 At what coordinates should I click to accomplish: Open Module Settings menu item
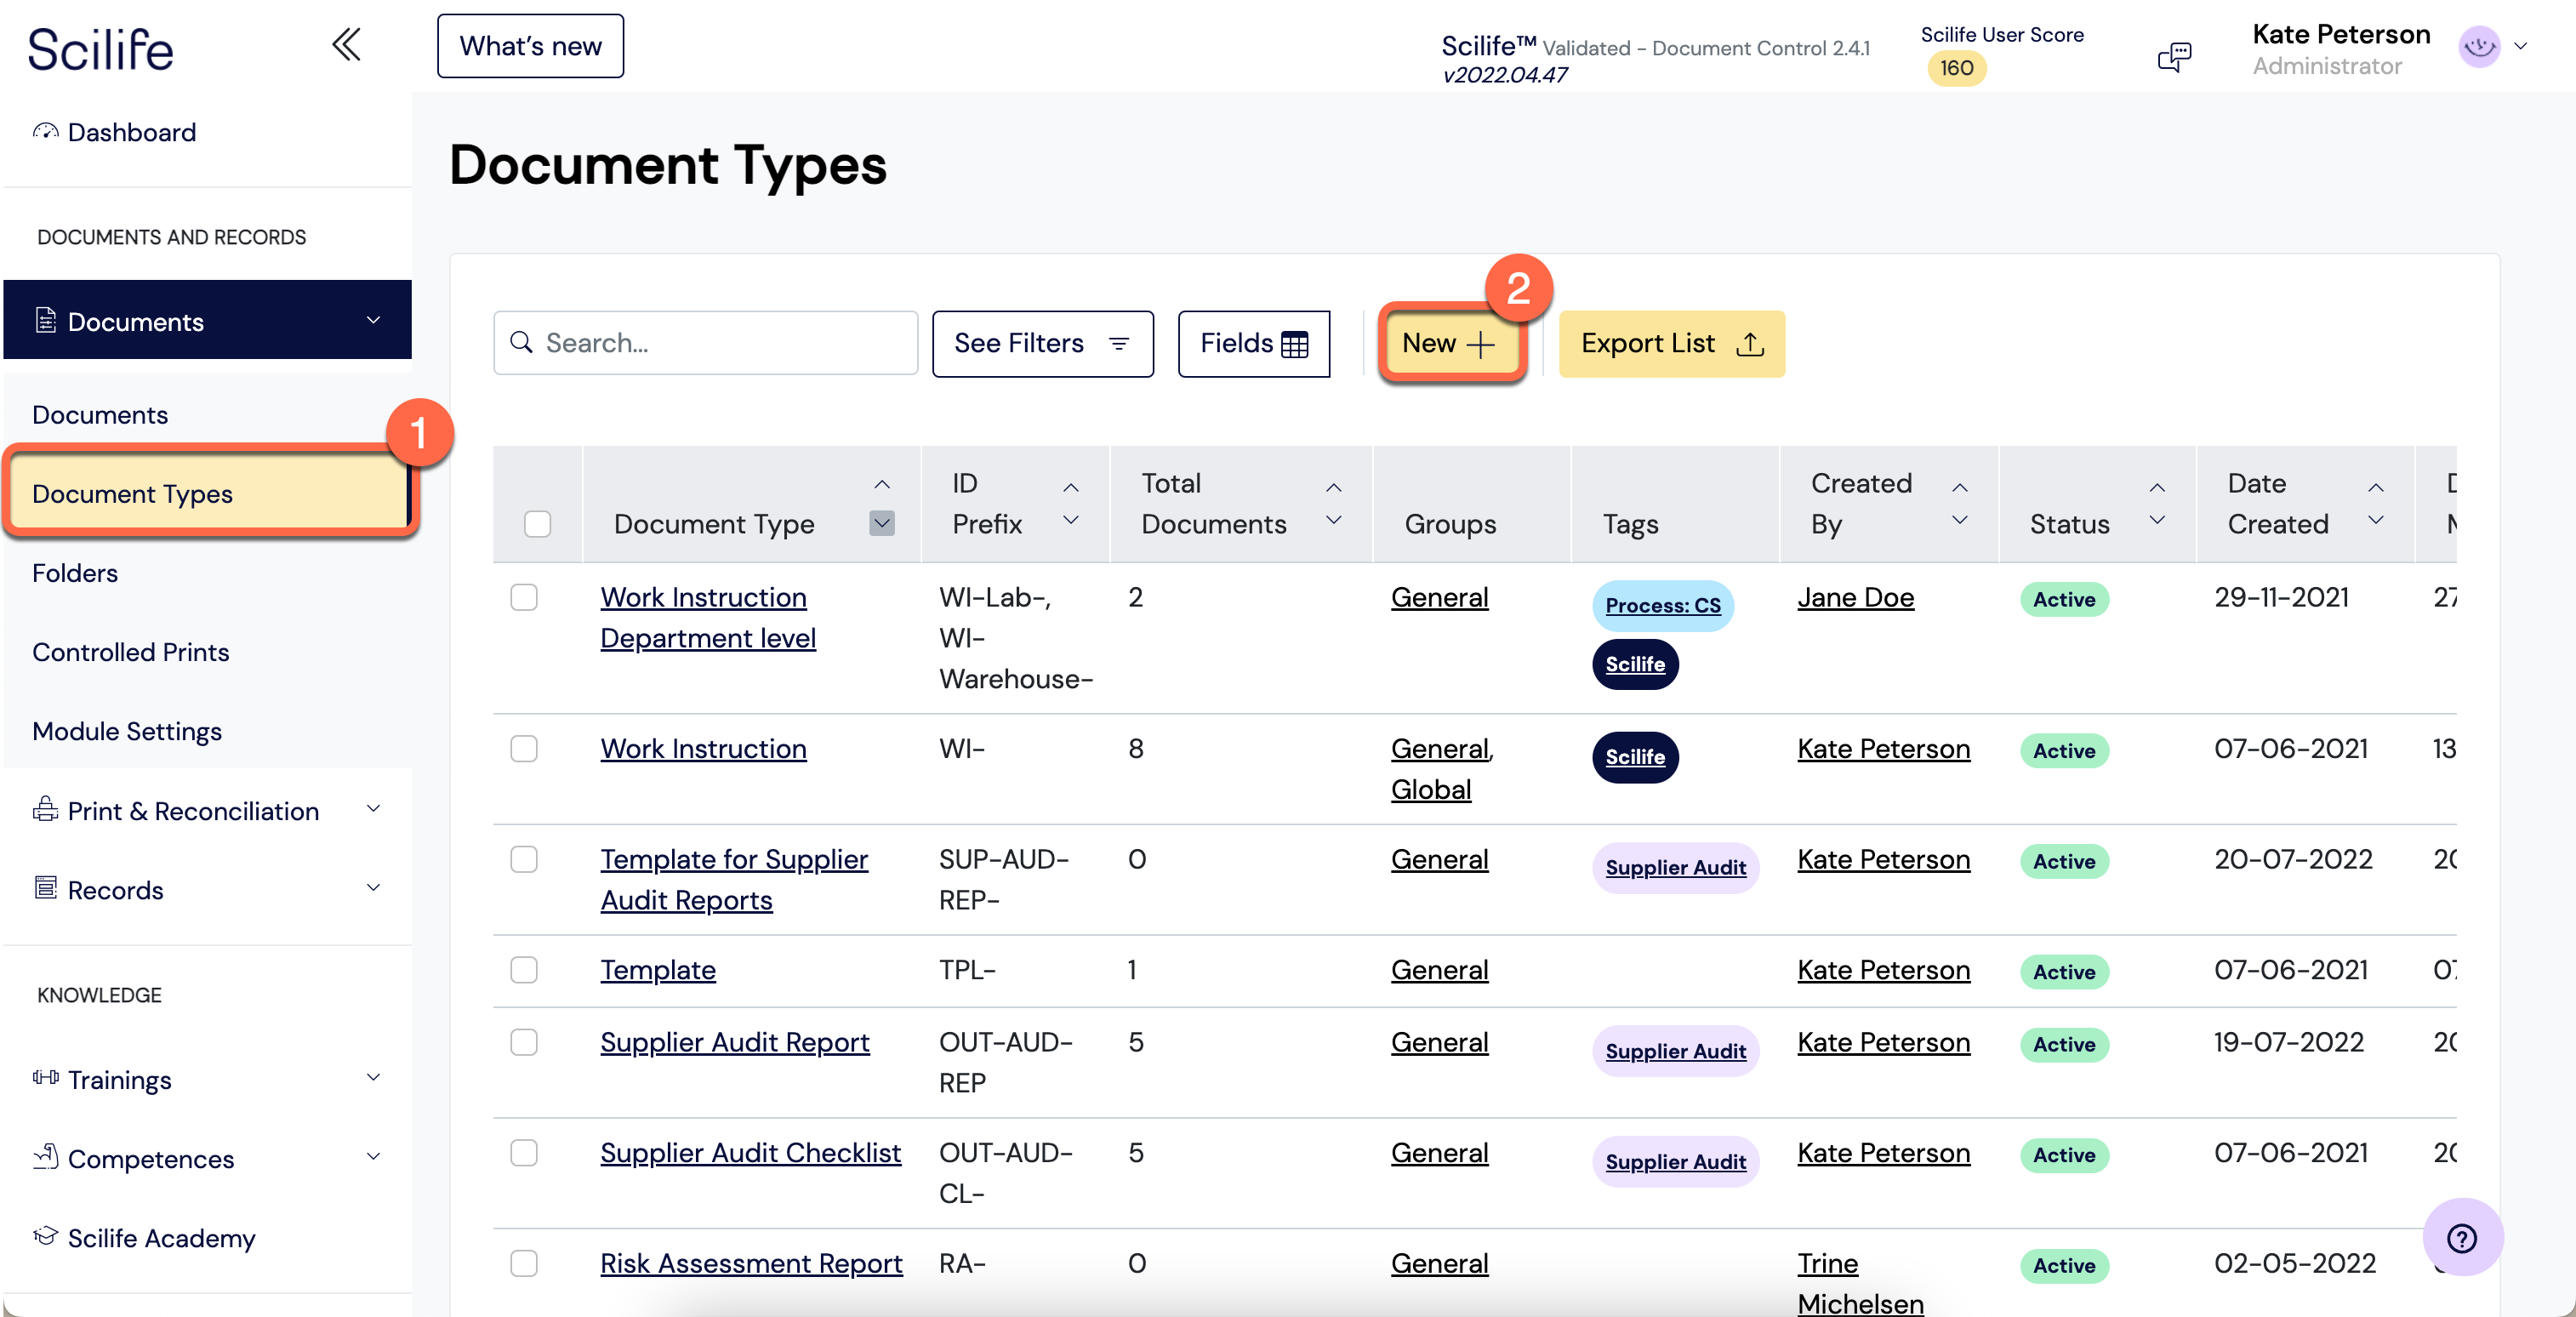(127, 731)
